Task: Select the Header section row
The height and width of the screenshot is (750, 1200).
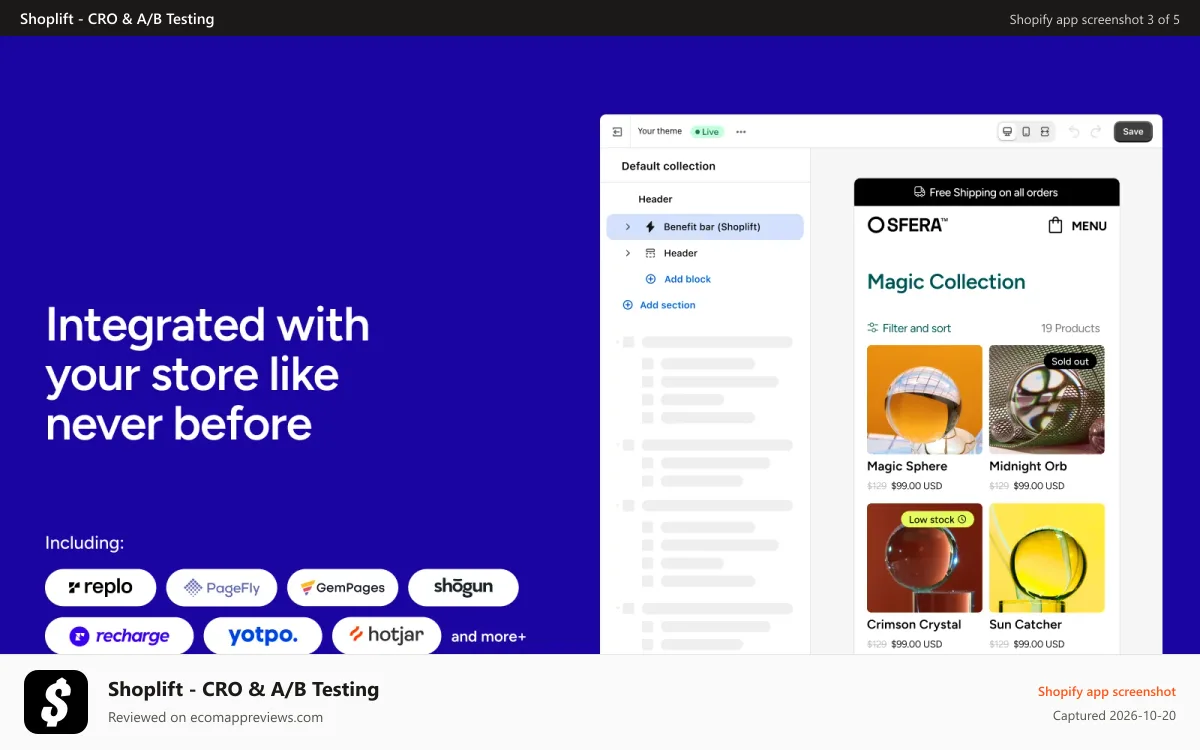Action: [x=705, y=253]
